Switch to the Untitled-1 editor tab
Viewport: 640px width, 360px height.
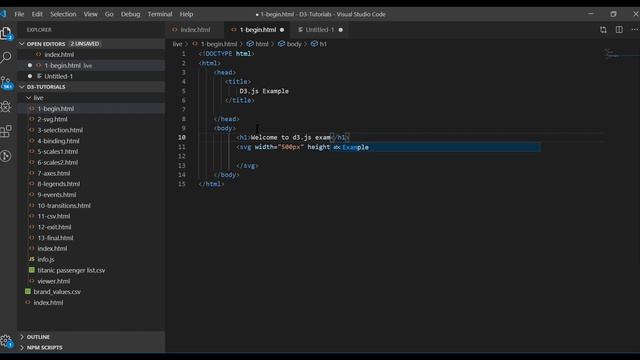320,30
